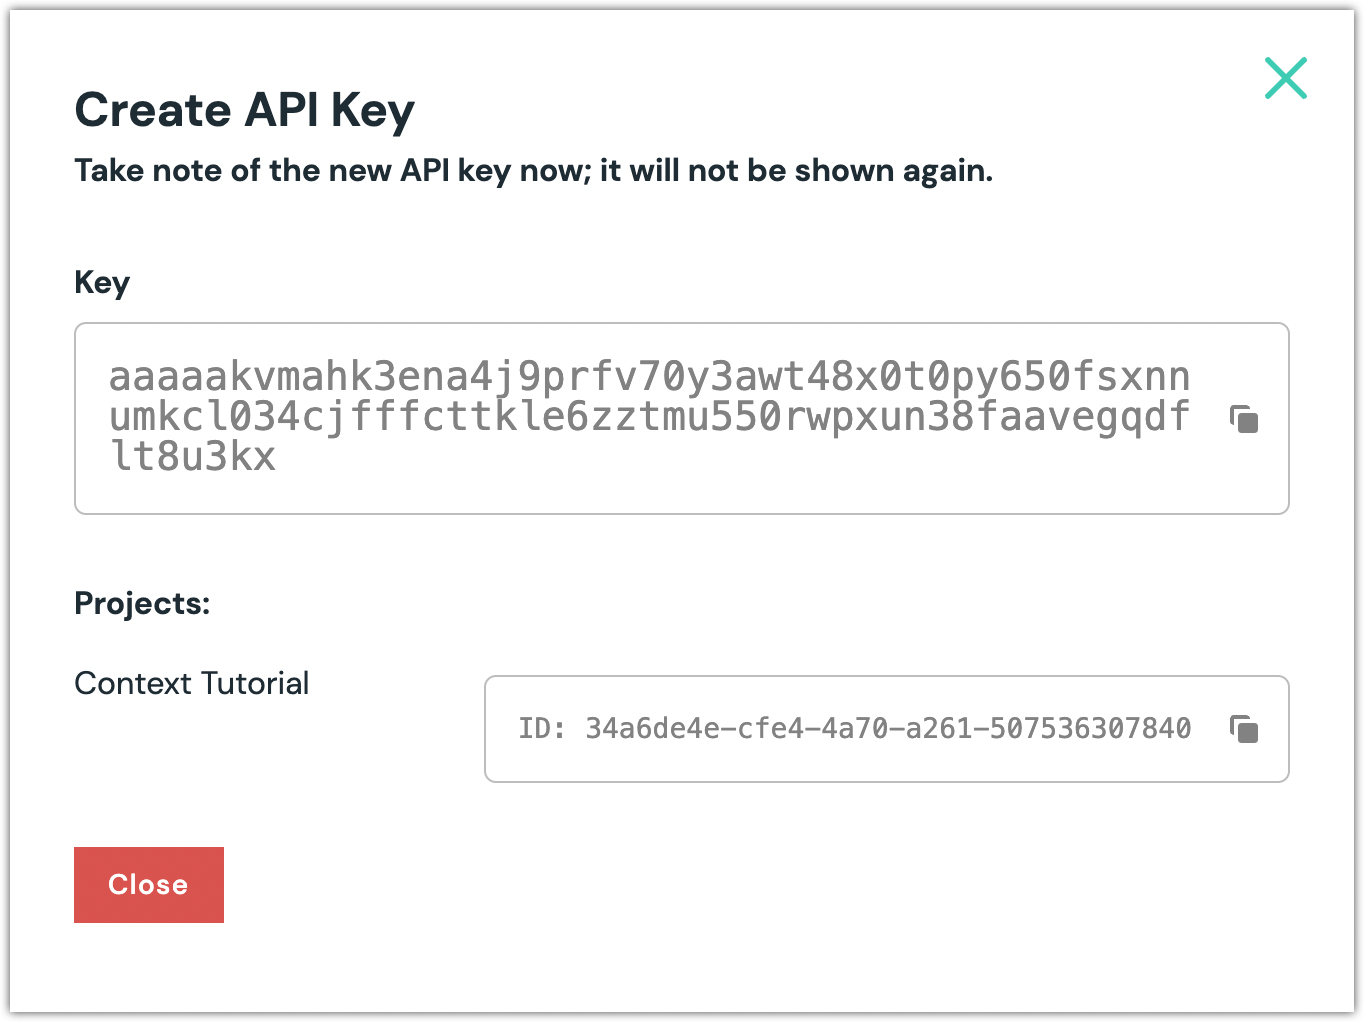Click the "Create API Key" dialog title

(244, 110)
